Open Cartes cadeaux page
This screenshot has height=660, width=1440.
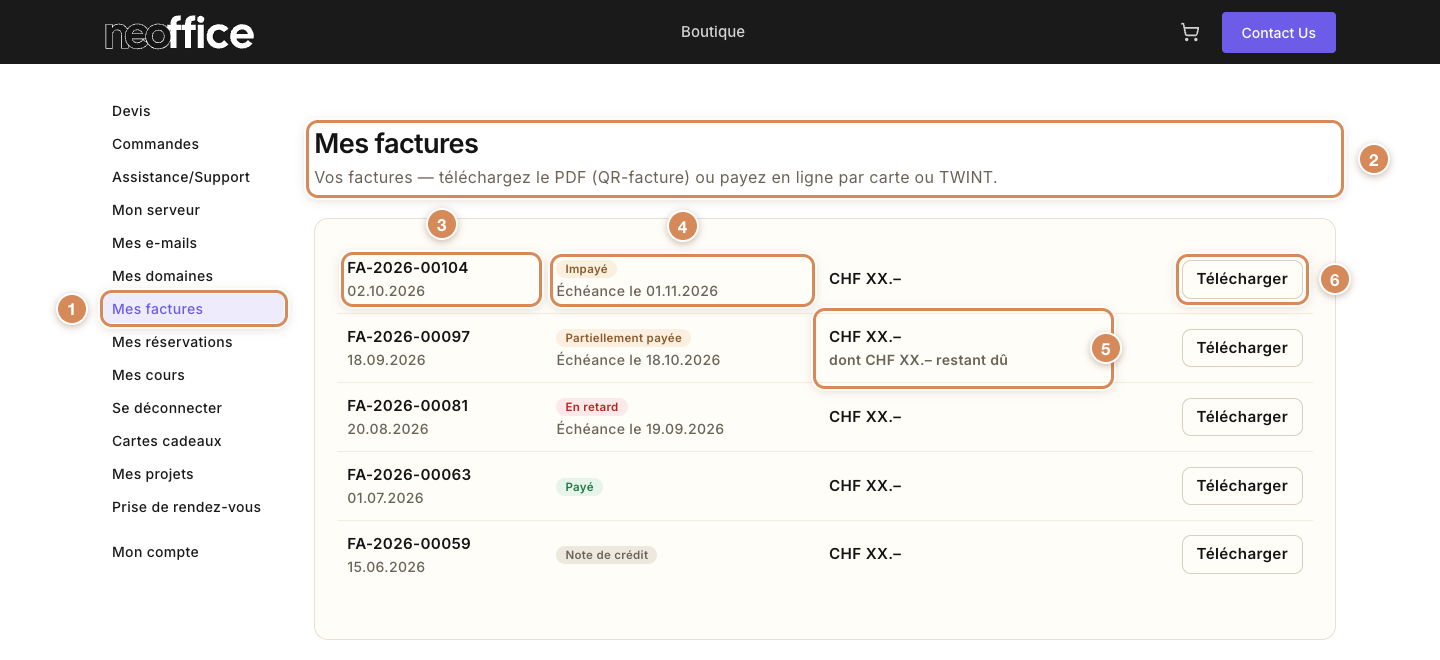(x=167, y=441)
